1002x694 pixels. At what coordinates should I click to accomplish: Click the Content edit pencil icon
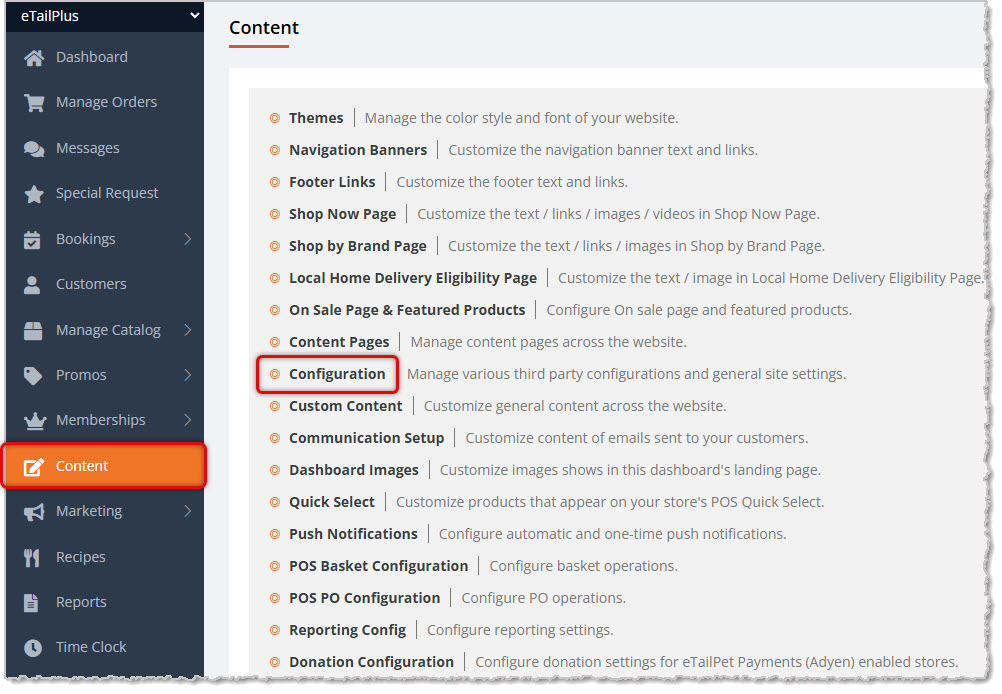[34, 467]
